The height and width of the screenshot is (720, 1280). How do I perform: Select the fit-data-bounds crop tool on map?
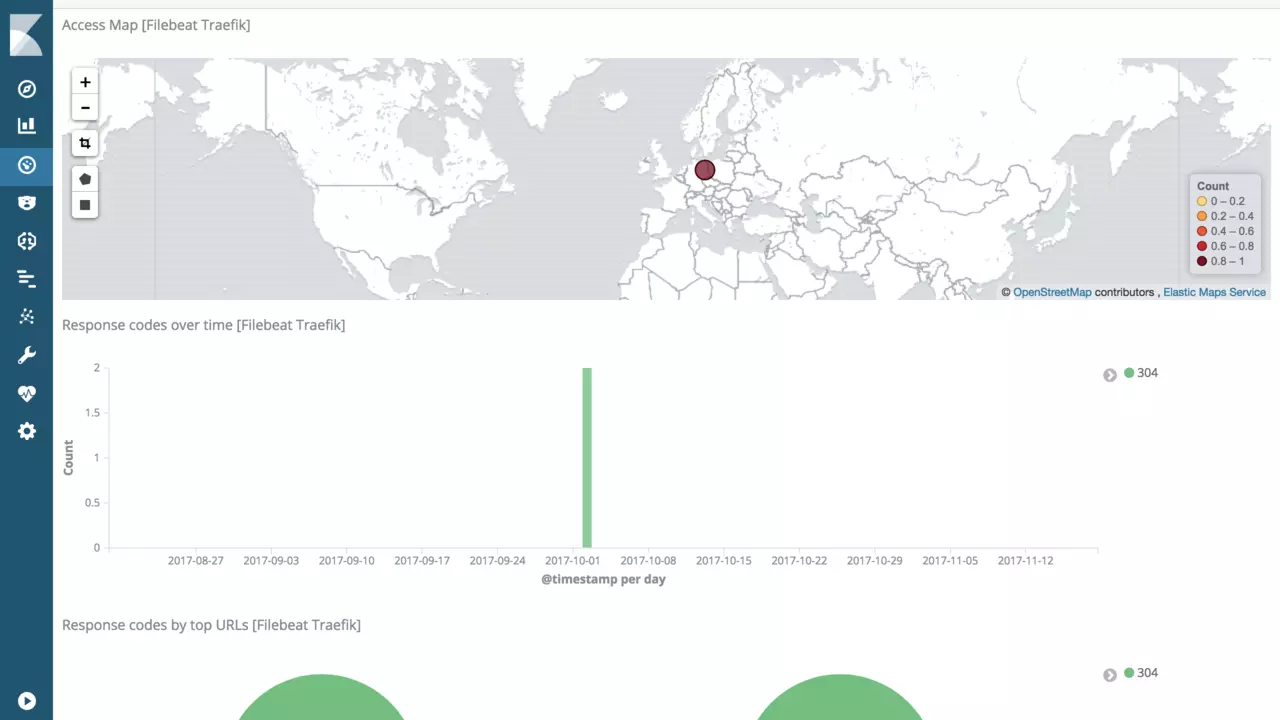coord(85,143)
